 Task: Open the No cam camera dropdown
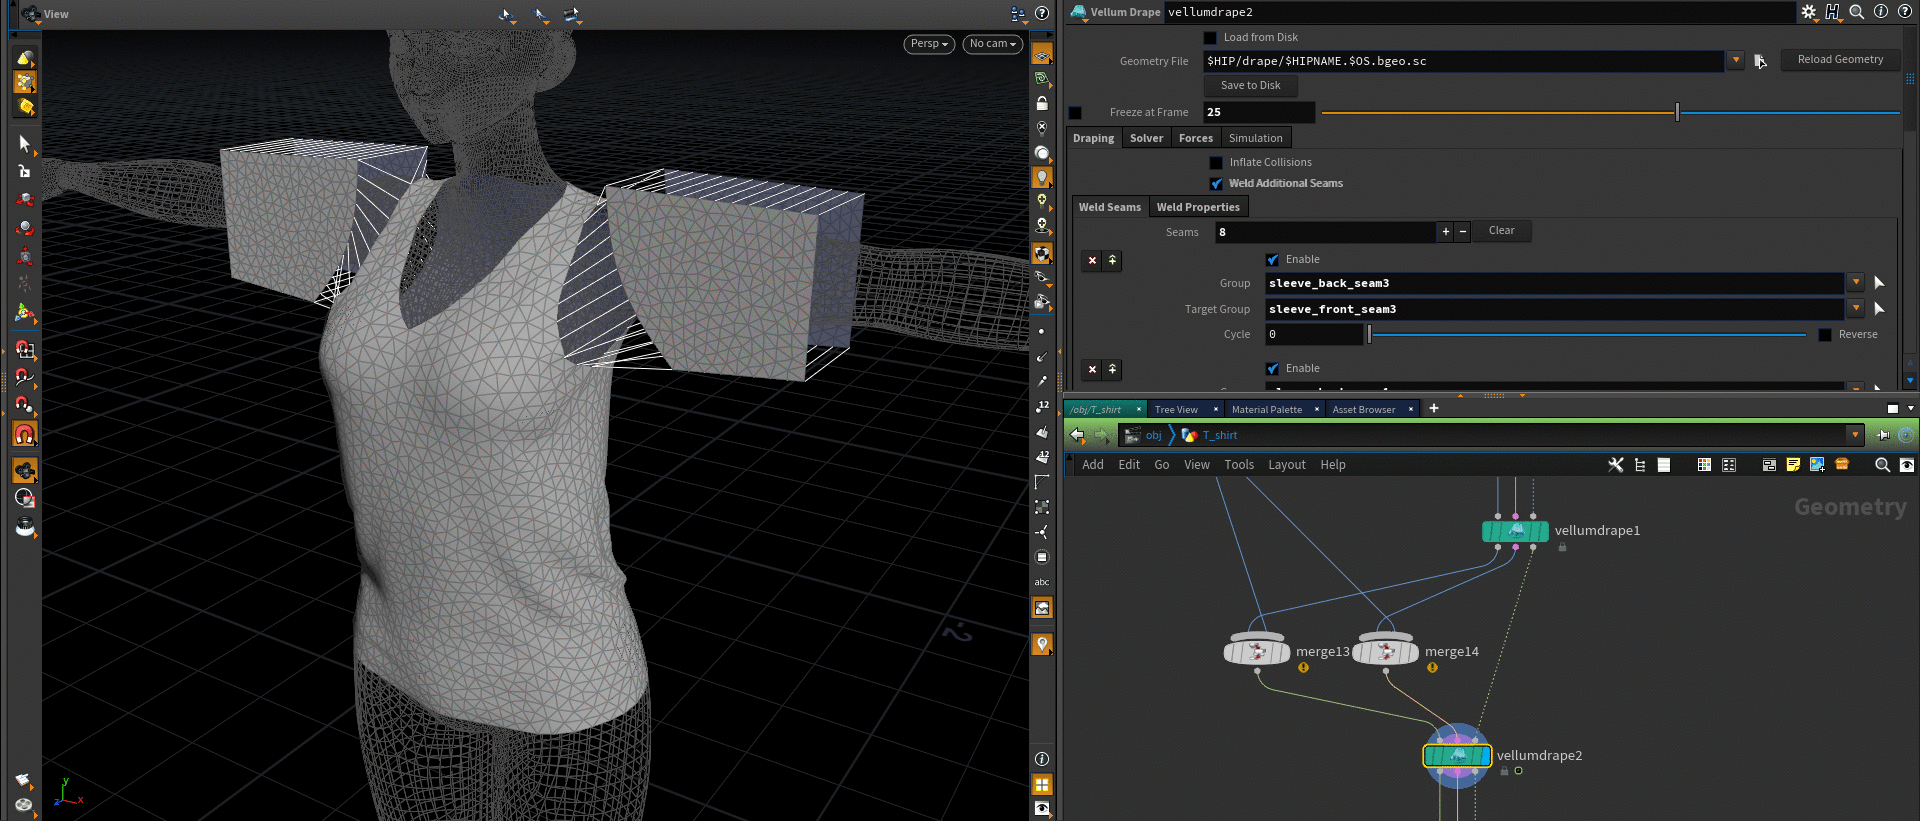pos(992,44)
